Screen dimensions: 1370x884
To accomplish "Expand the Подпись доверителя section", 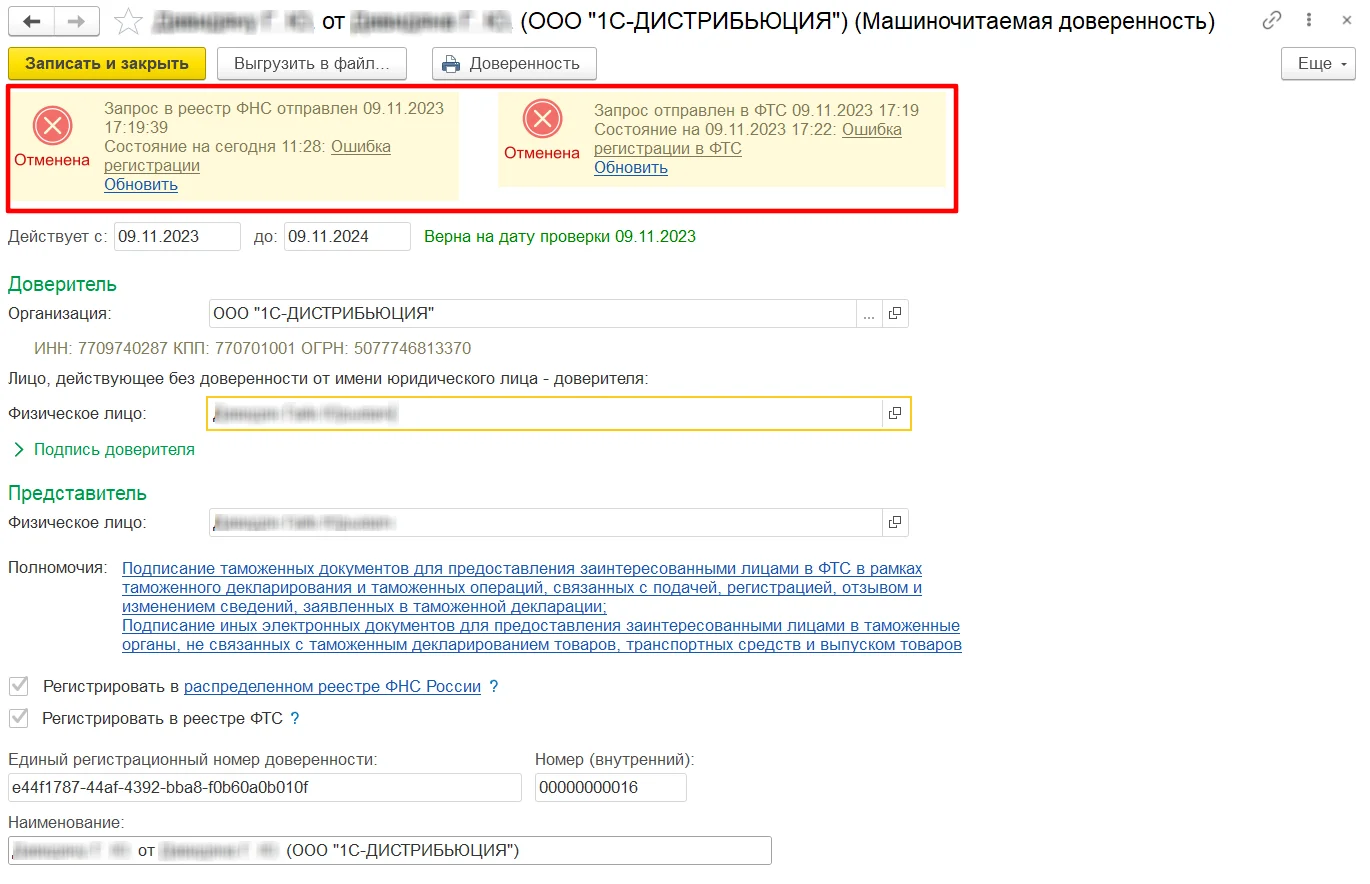I will 104,450.
